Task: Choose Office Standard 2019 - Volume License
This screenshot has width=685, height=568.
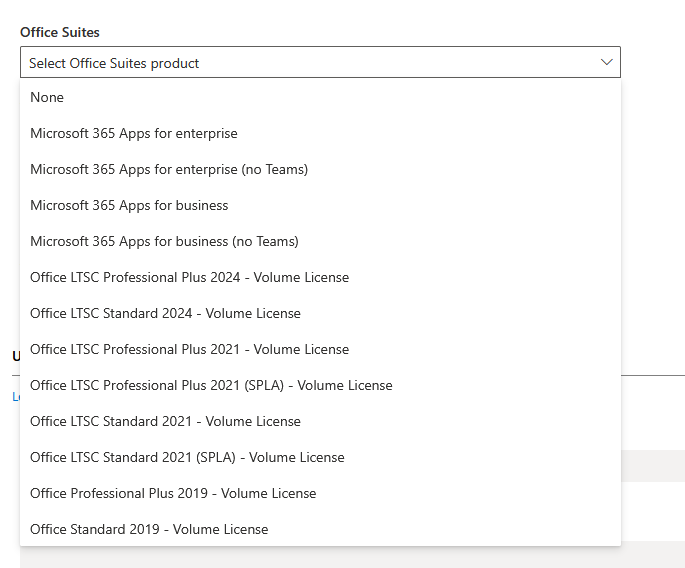Action: [x=149, y=529]
